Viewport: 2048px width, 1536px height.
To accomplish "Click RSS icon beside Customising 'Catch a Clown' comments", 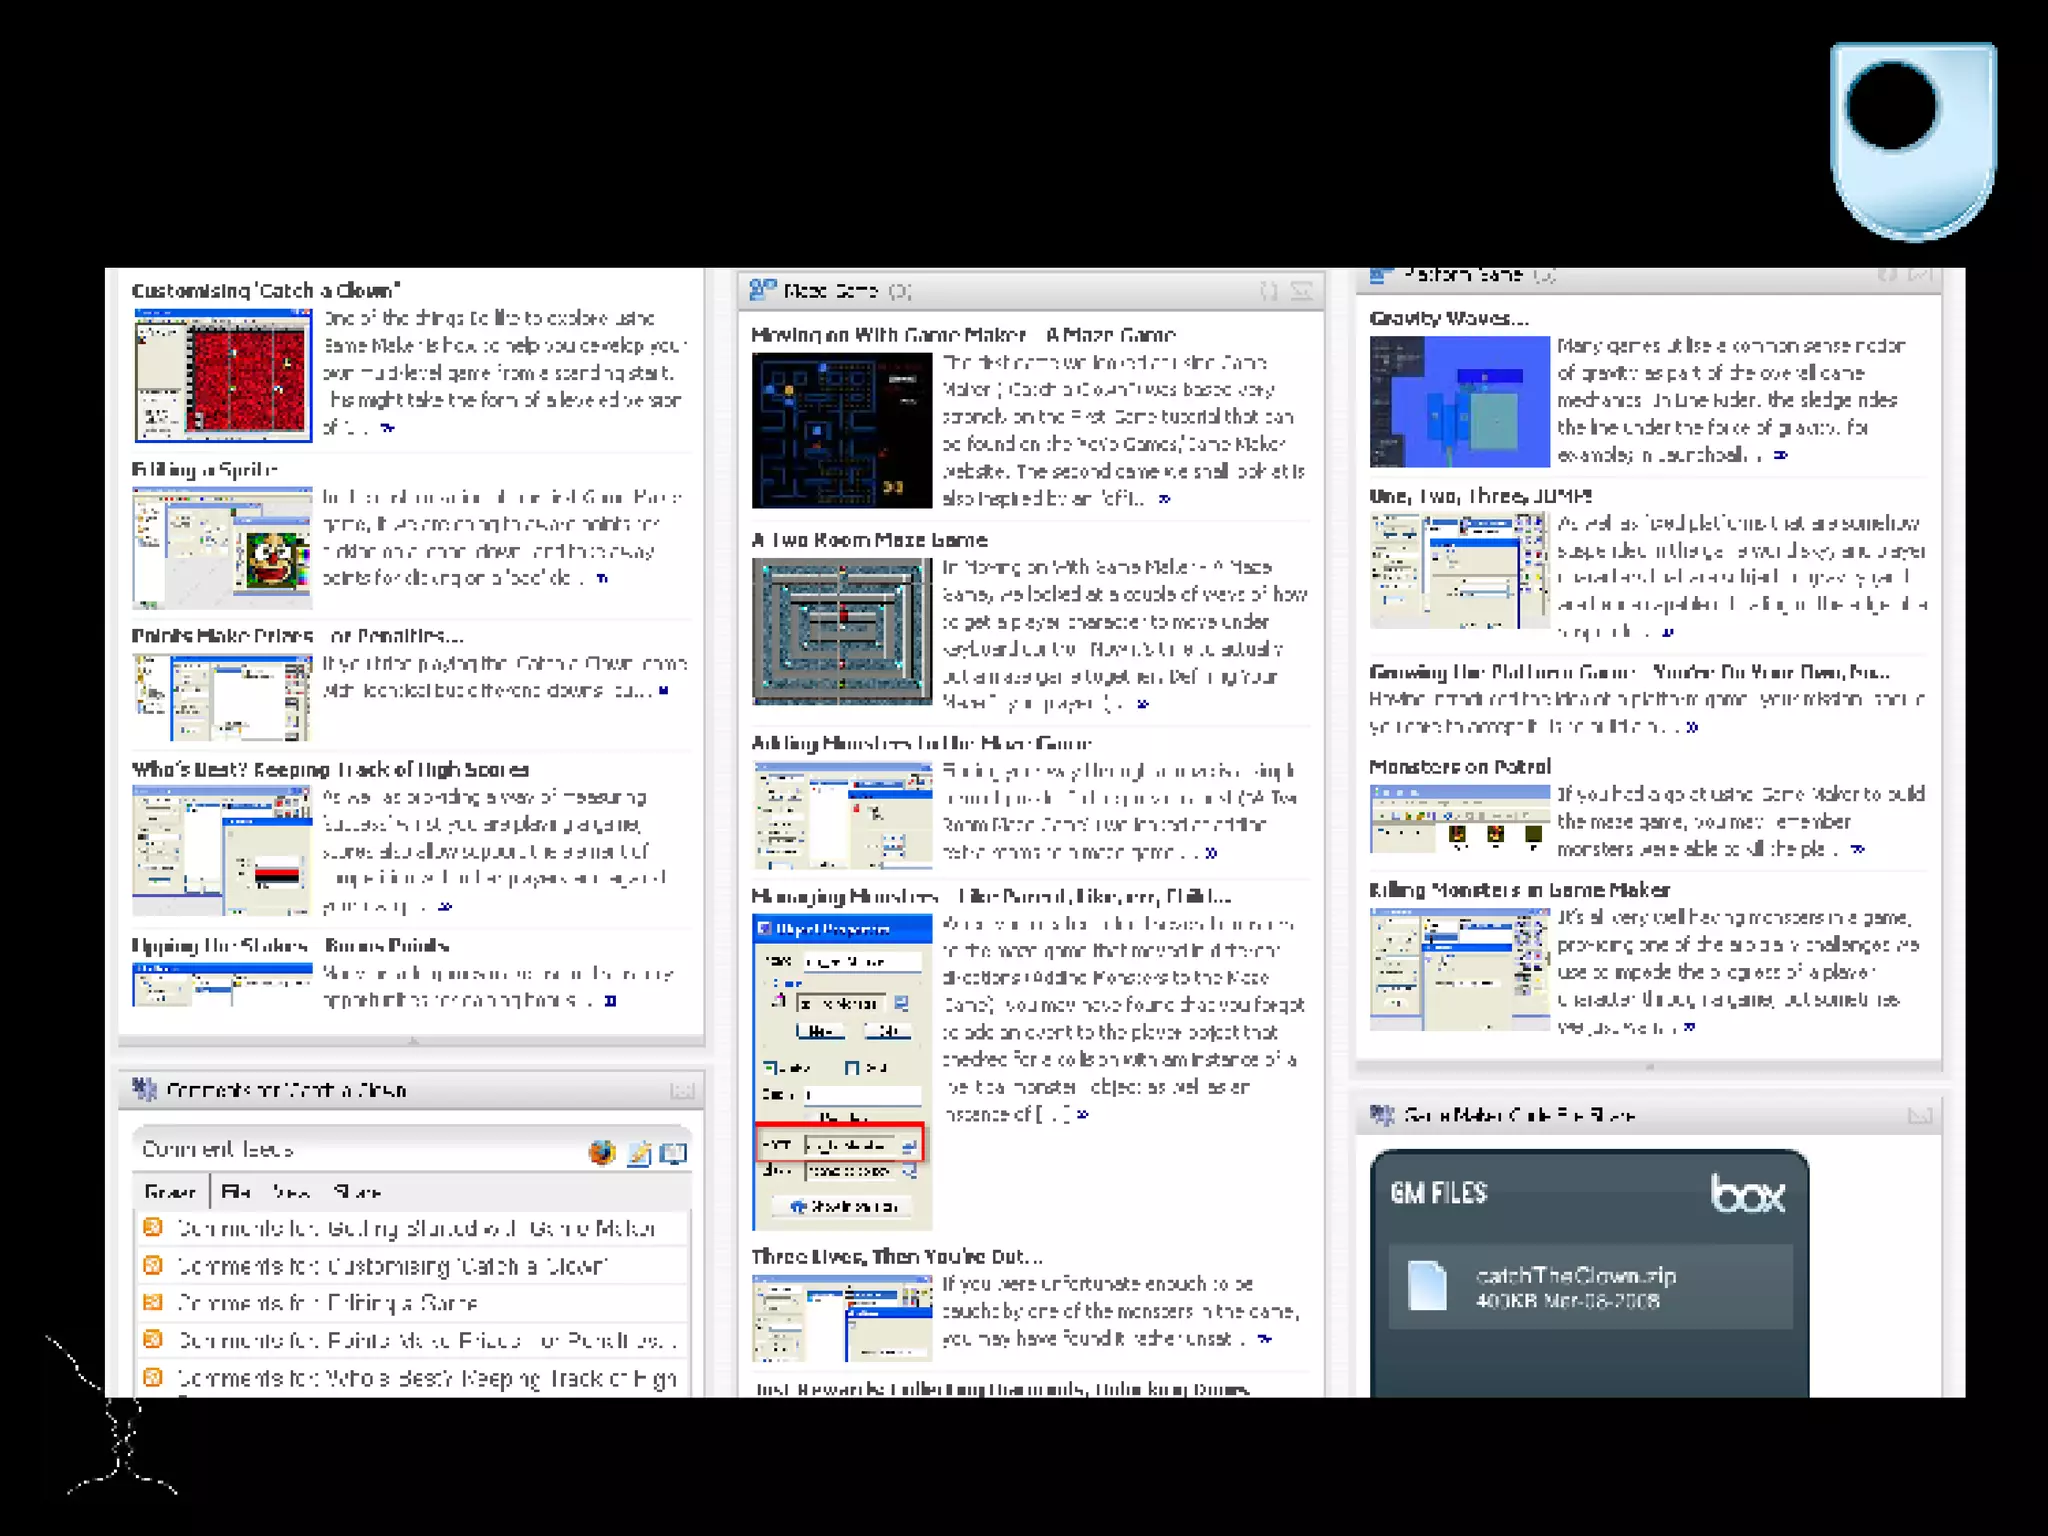I will point(153,1265).
